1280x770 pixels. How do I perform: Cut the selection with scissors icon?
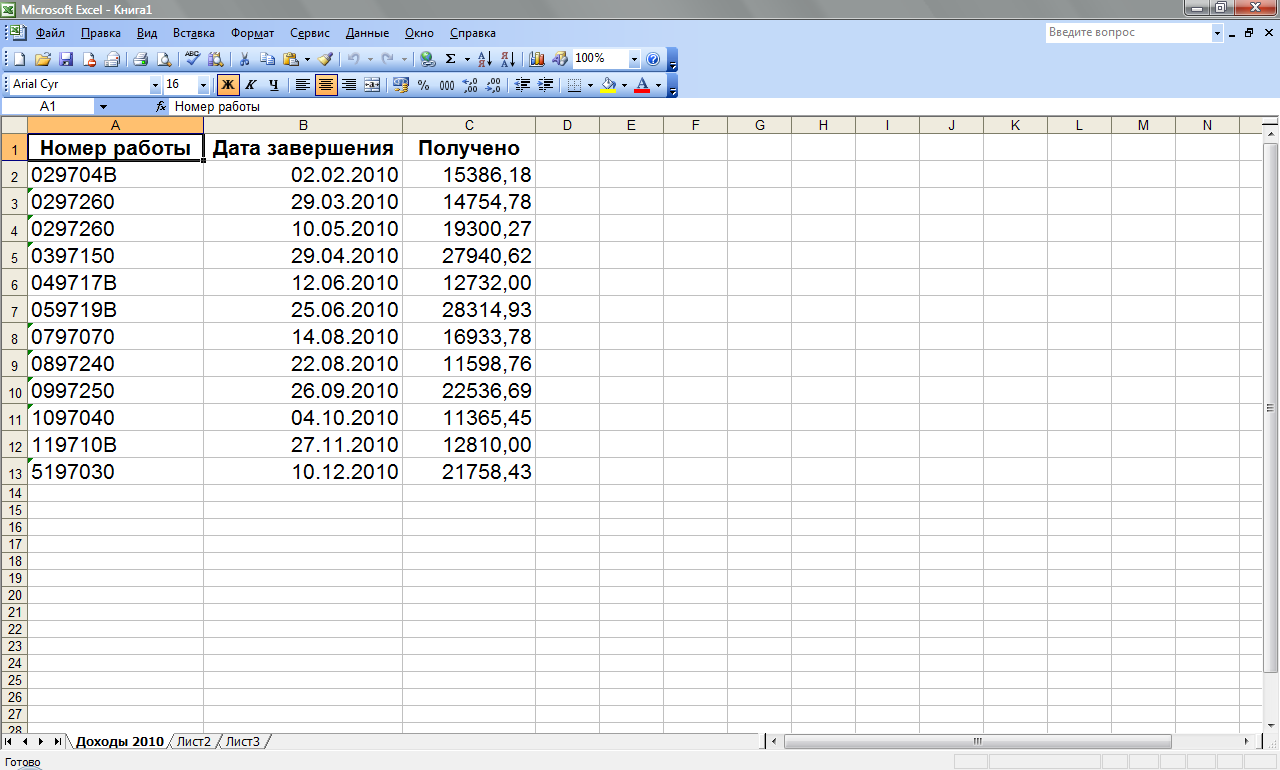tap(244, 59)
